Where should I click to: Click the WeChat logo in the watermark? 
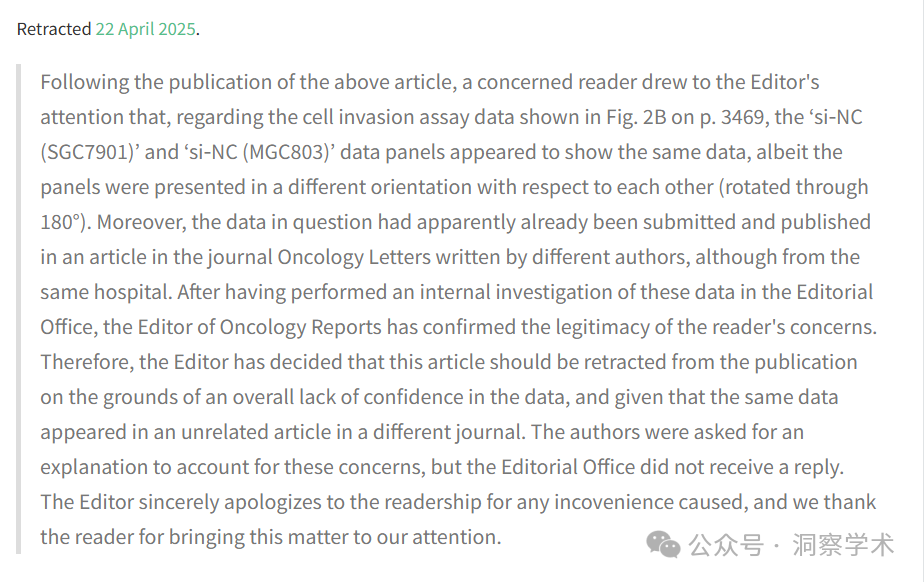tap(663, 544)
